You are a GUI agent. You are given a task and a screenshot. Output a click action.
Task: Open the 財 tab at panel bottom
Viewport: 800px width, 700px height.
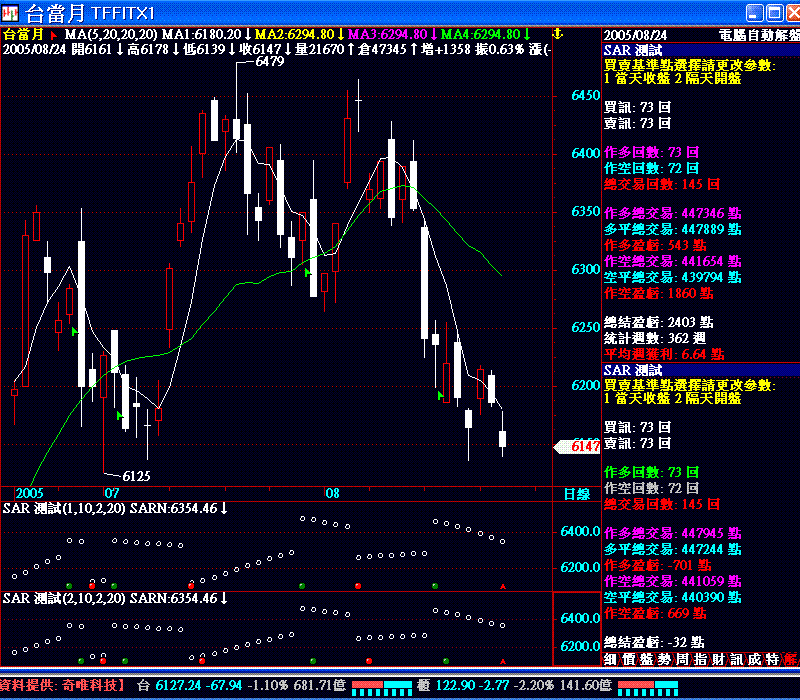click(x=718, y=659)
